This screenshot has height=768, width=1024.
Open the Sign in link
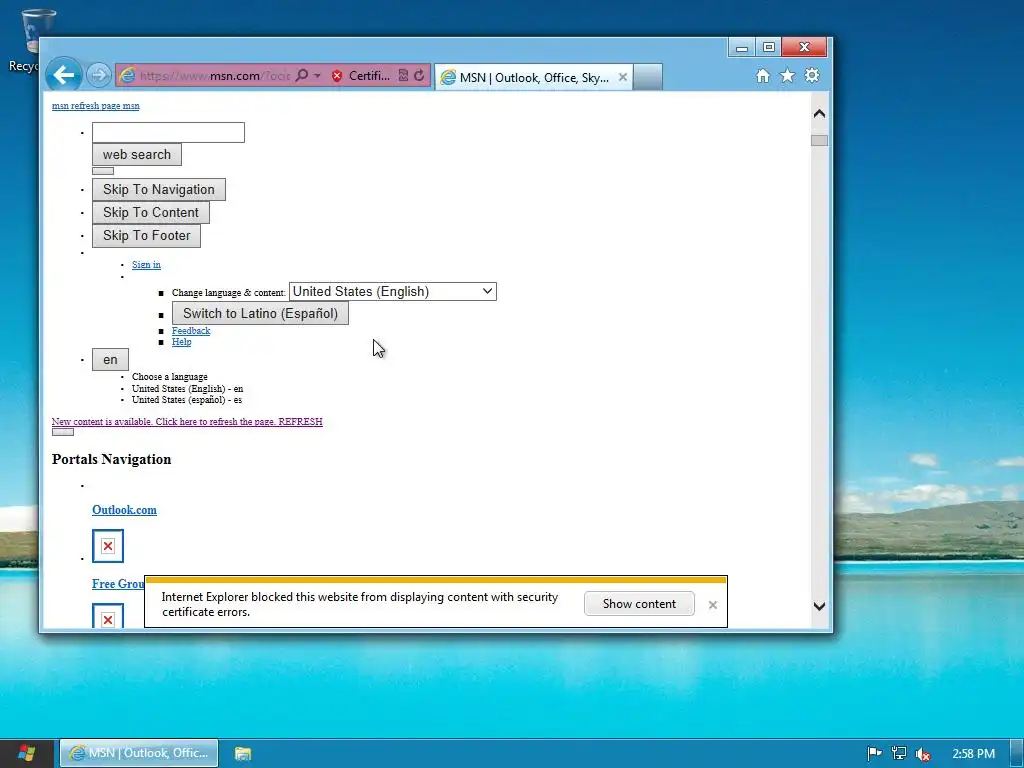coord(146,264)
